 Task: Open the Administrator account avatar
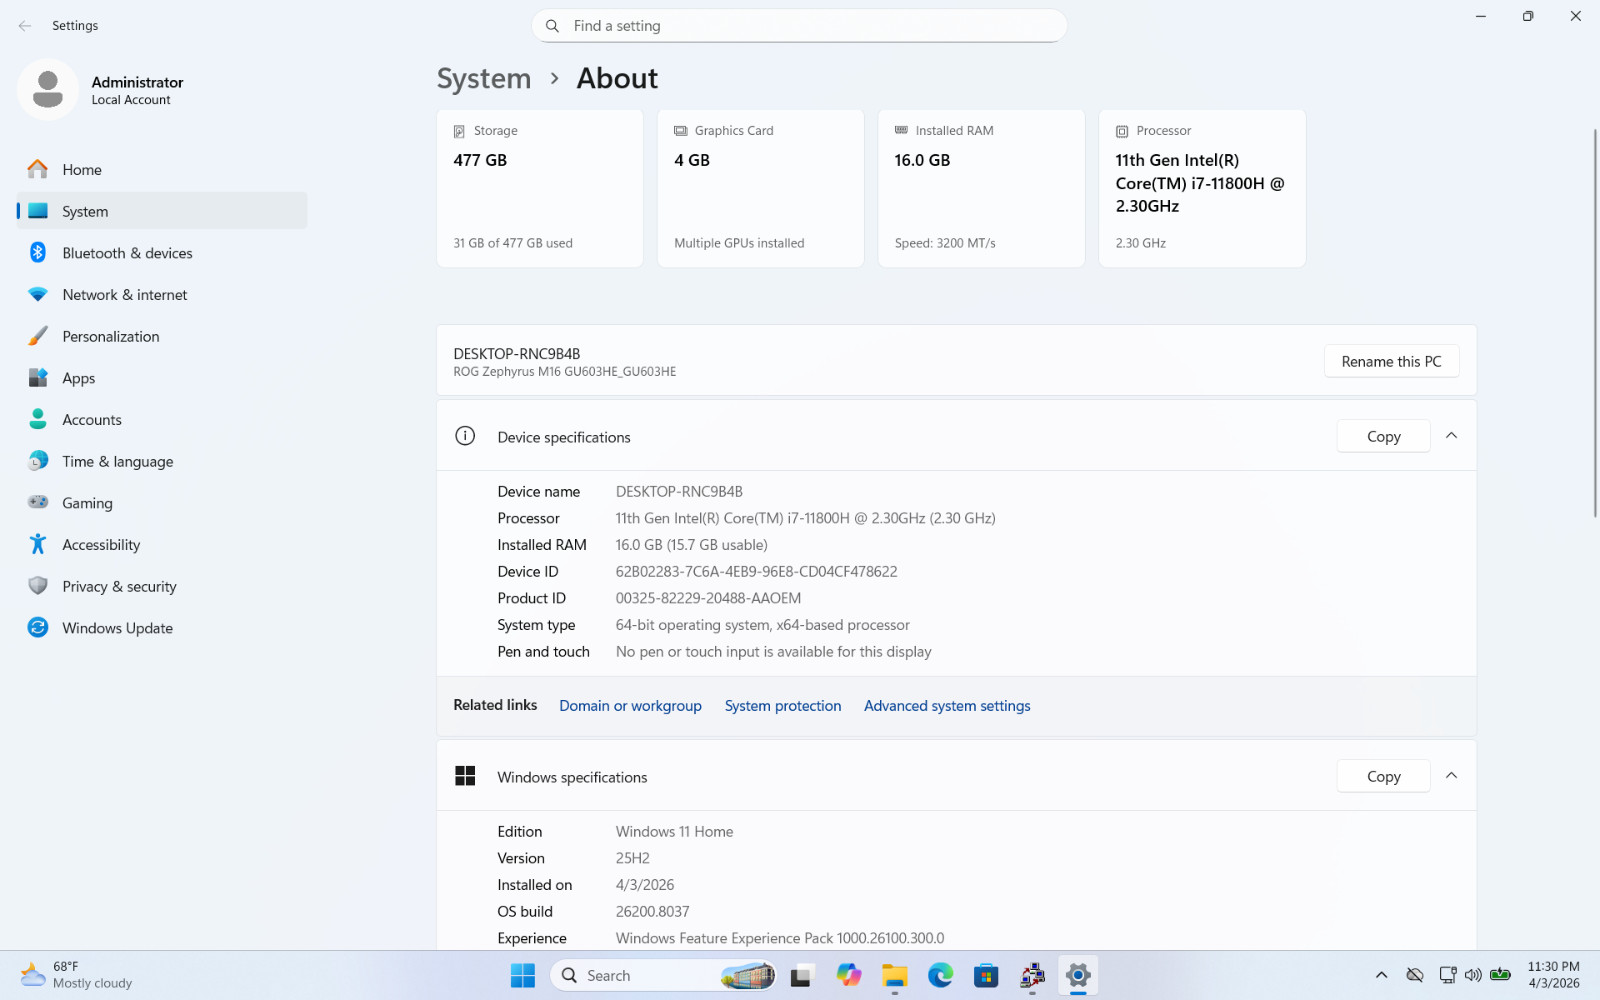coord(48,90)
